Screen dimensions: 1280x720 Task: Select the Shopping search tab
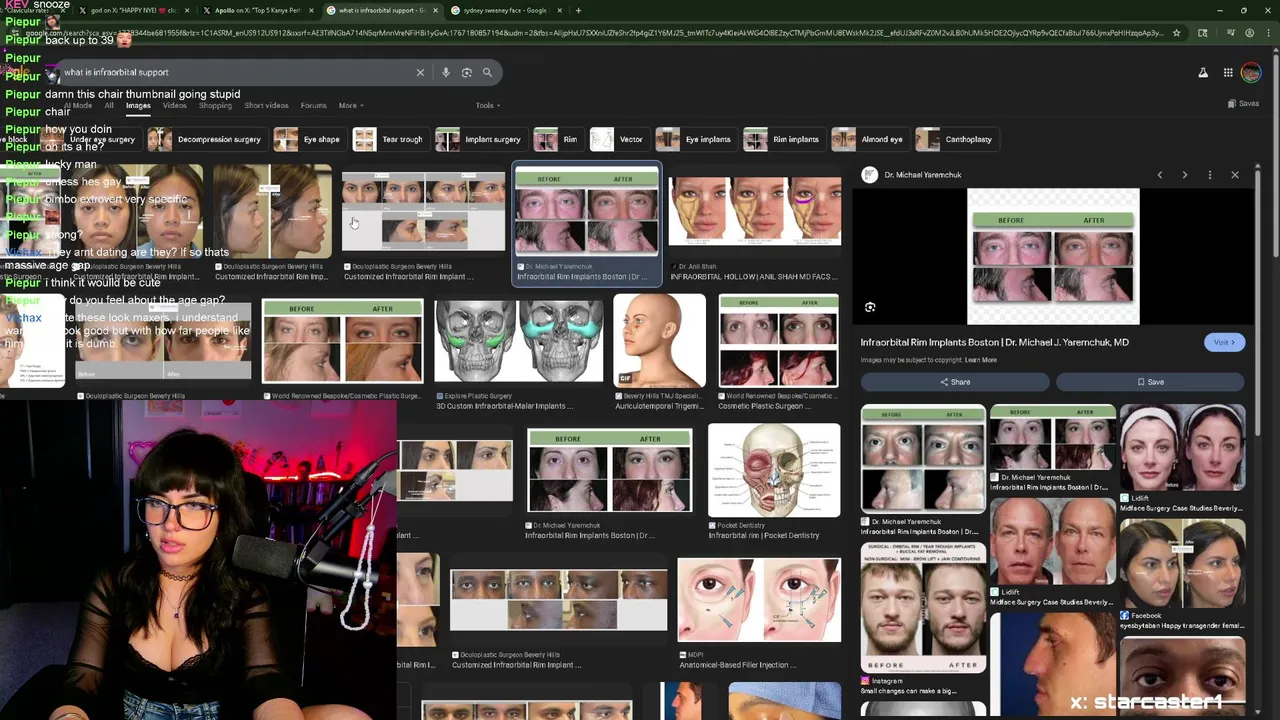(x=215, y=105)
